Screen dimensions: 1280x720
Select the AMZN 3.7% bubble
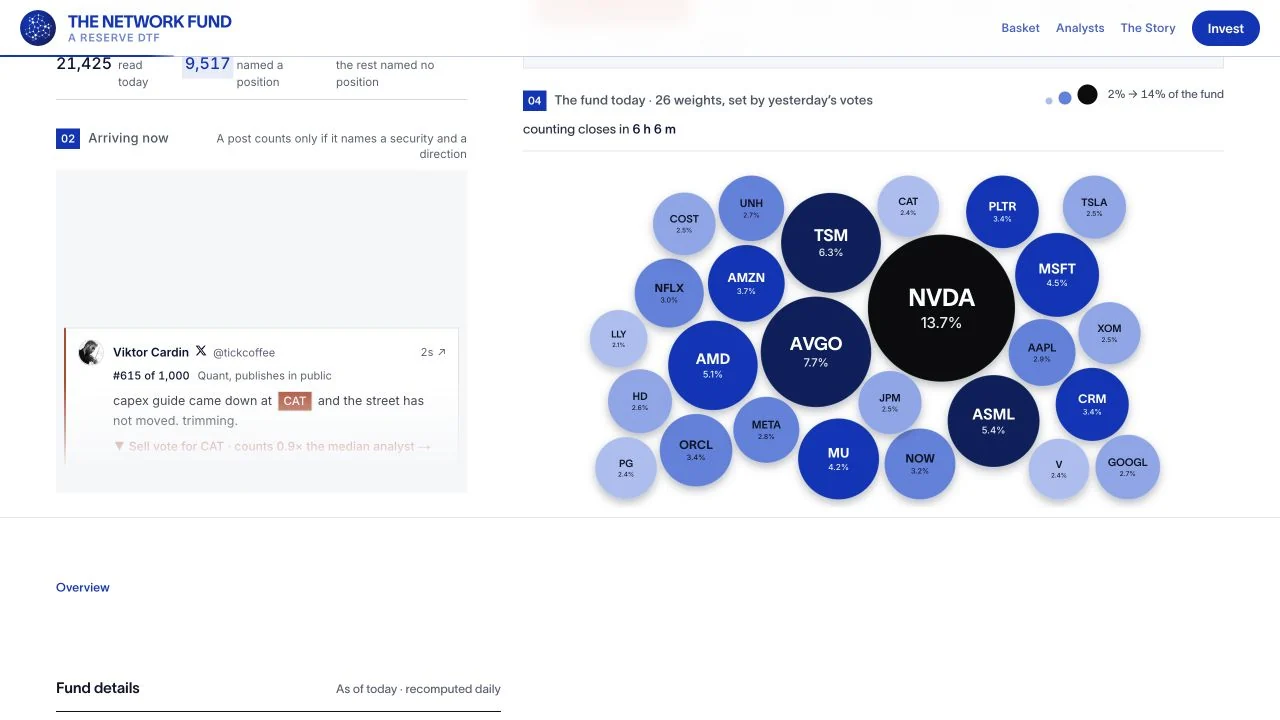746,283
